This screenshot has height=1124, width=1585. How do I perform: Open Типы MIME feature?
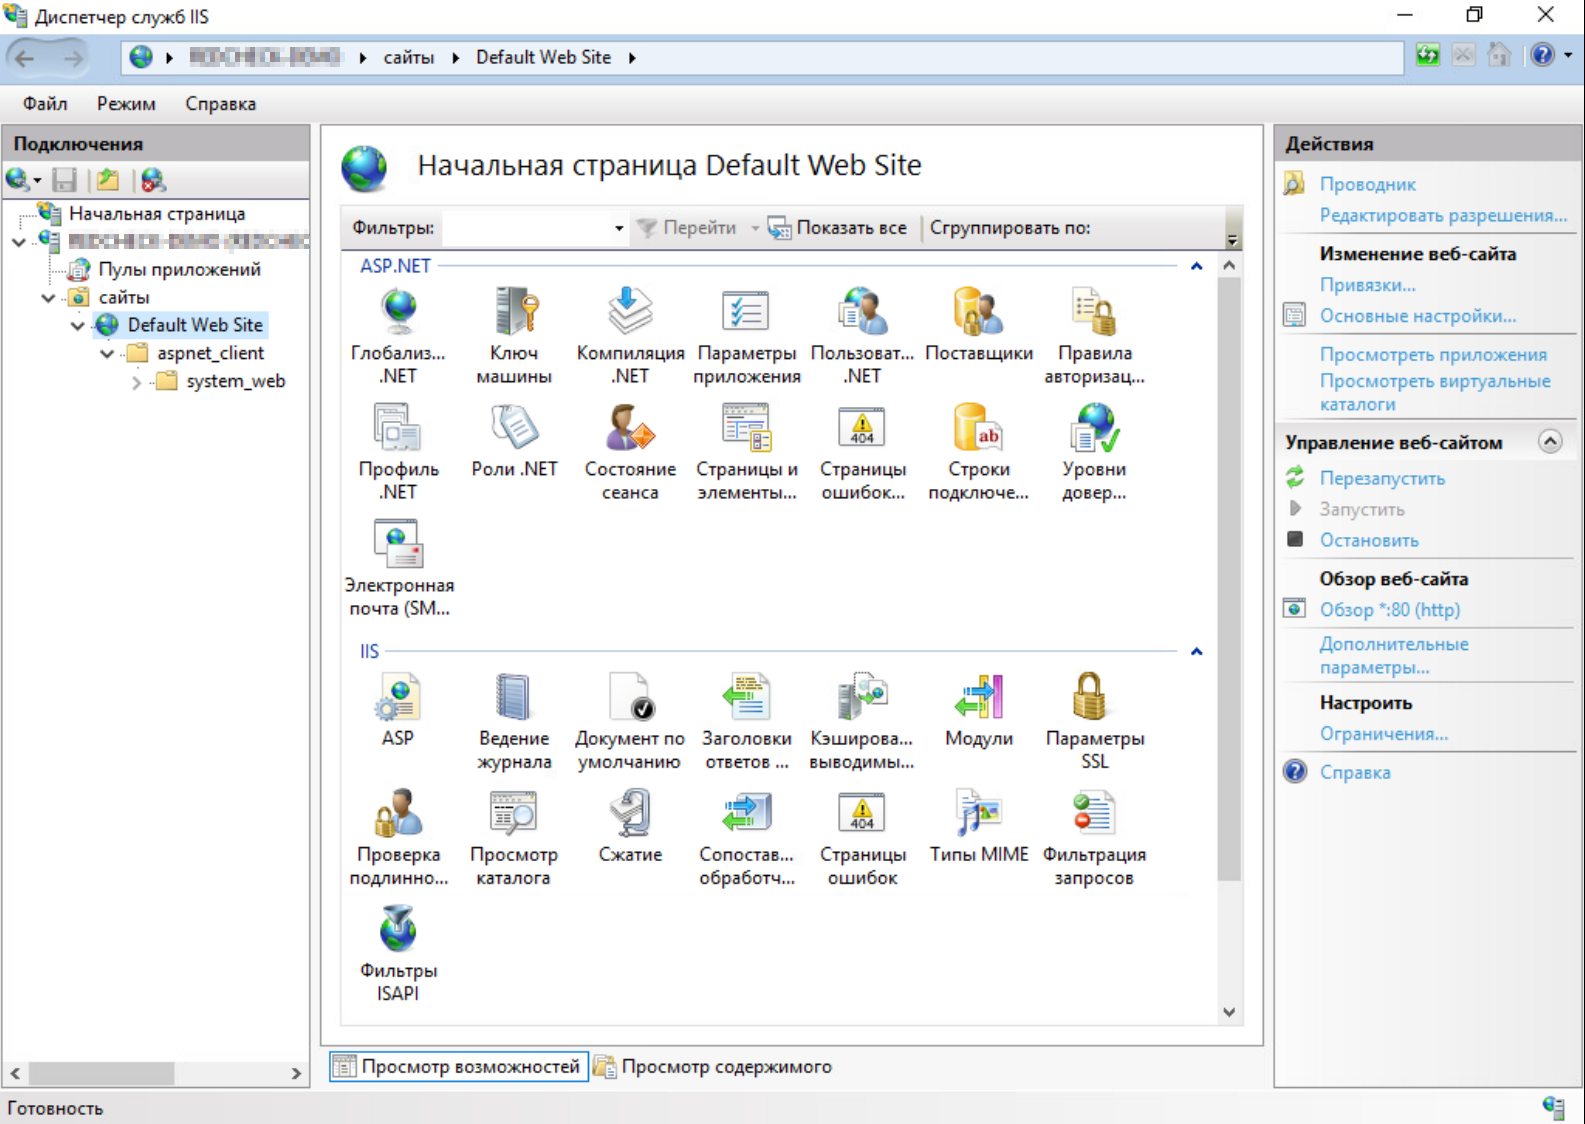979,825
